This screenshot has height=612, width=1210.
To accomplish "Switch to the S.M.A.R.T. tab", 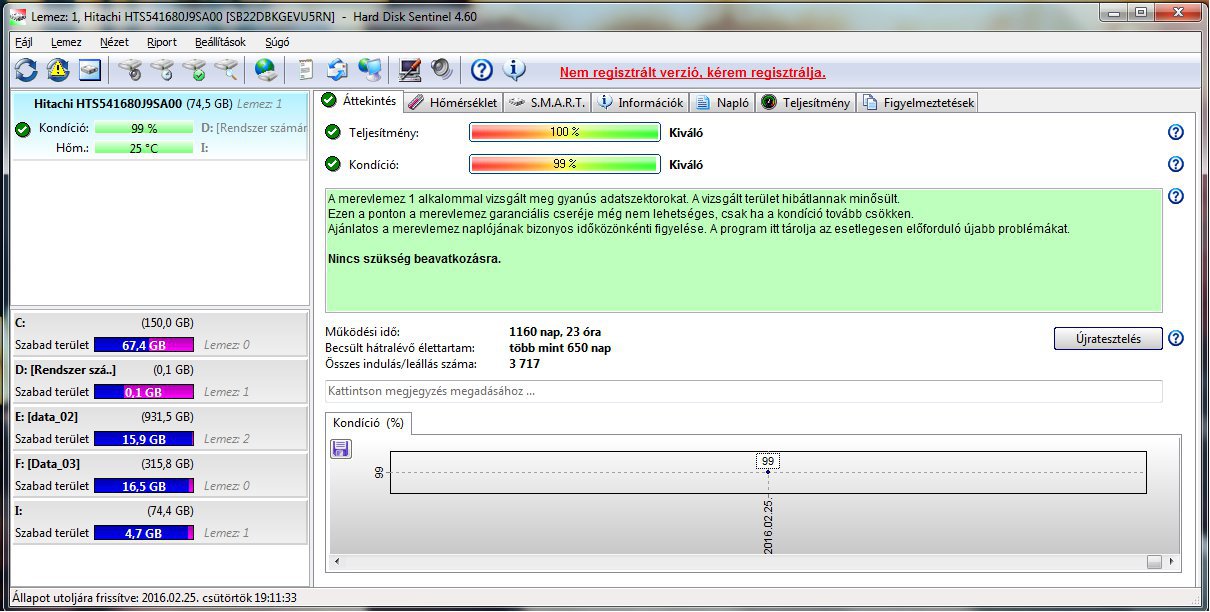I will pos(546,102).
